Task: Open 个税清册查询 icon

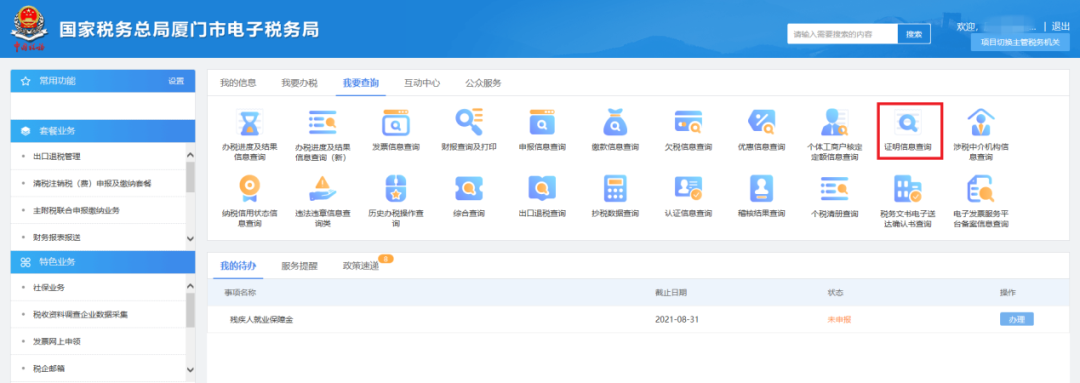Action: coord(835,188)
